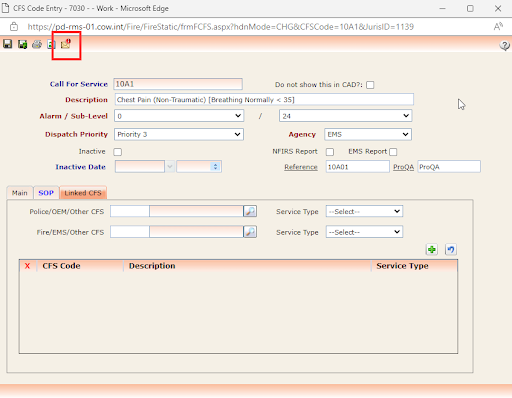Click the Reference field containing 10A01
Viewport: 512px width, 398px height.
358,167
